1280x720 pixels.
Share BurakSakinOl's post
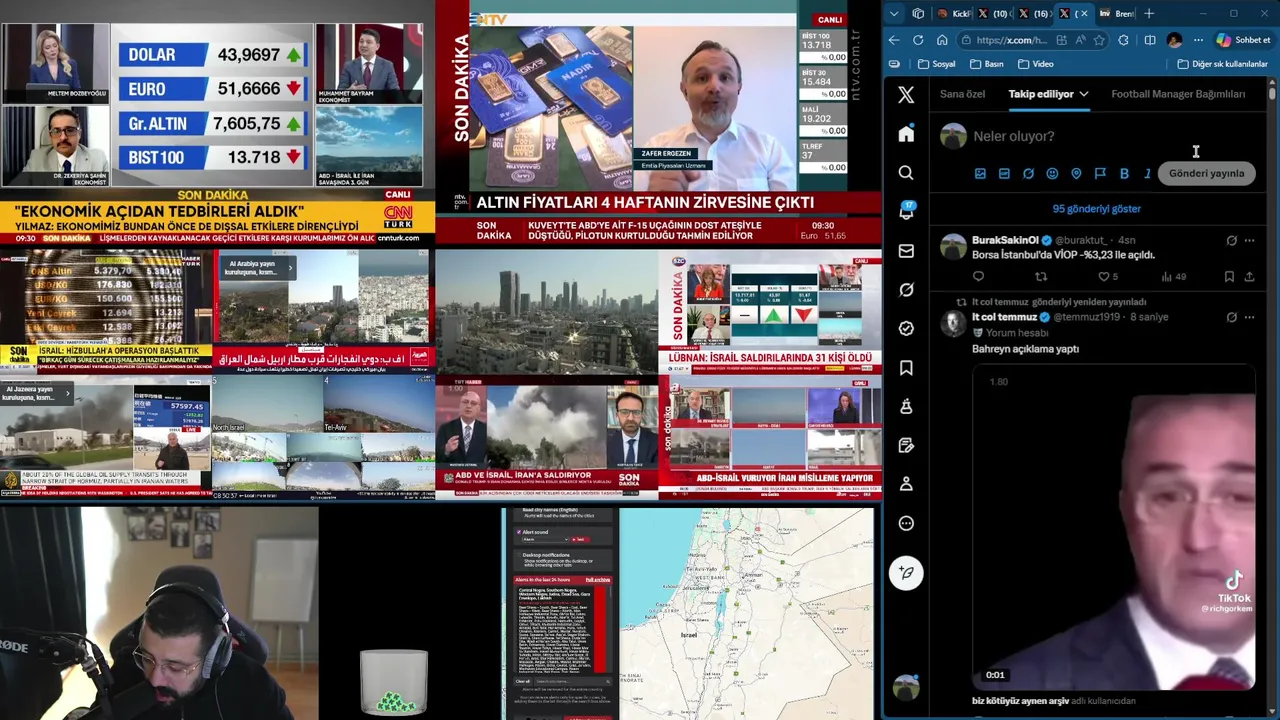pyautogui.click(x=1249, y=277)
